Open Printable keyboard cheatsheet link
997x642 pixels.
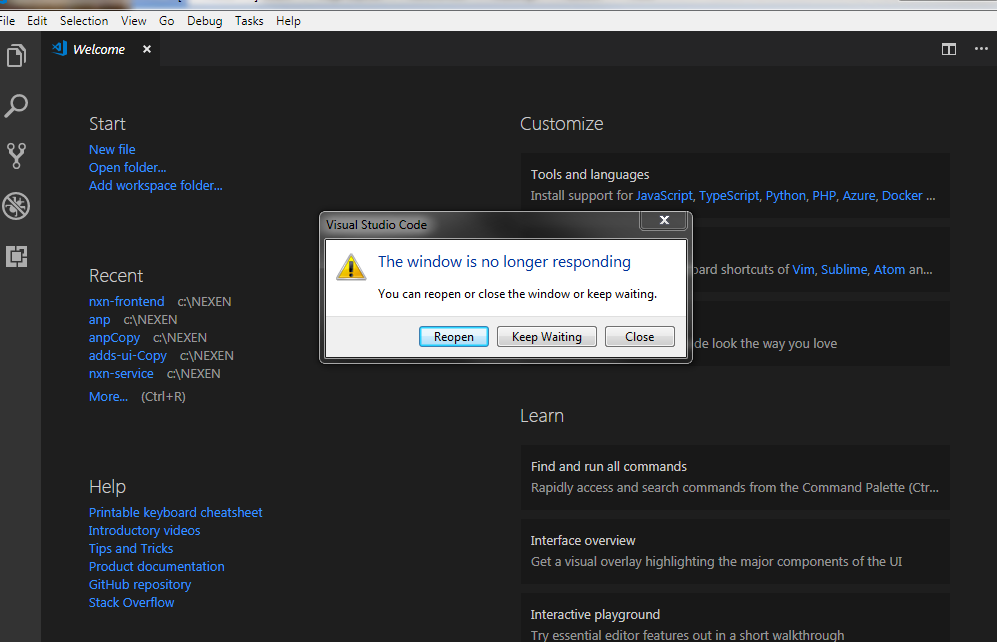click(x=175, y=512)
